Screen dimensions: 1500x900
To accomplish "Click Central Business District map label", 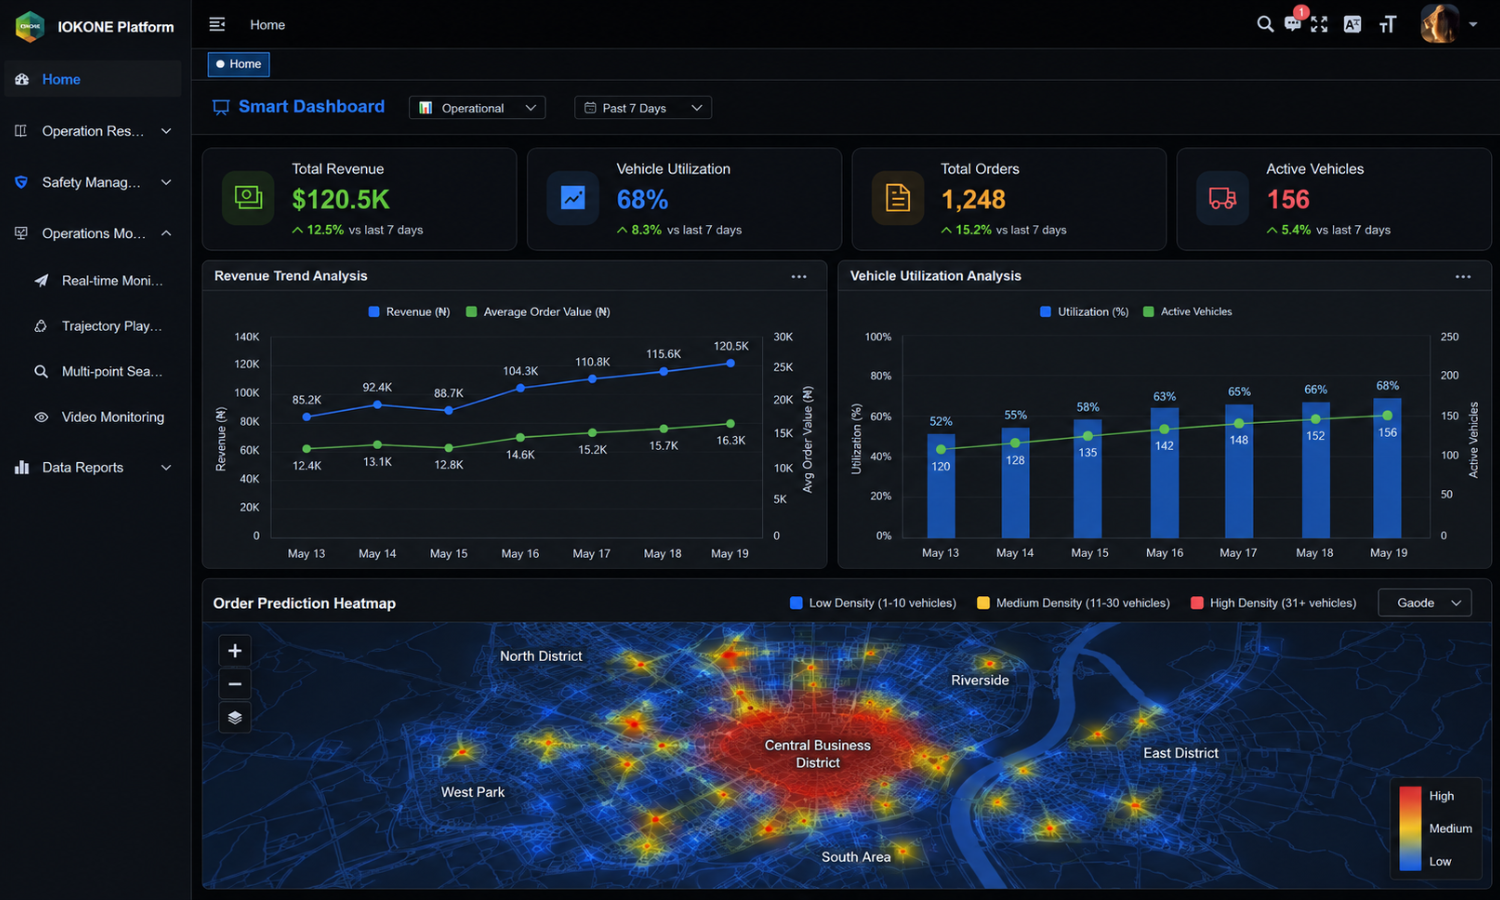I will 818,754.
